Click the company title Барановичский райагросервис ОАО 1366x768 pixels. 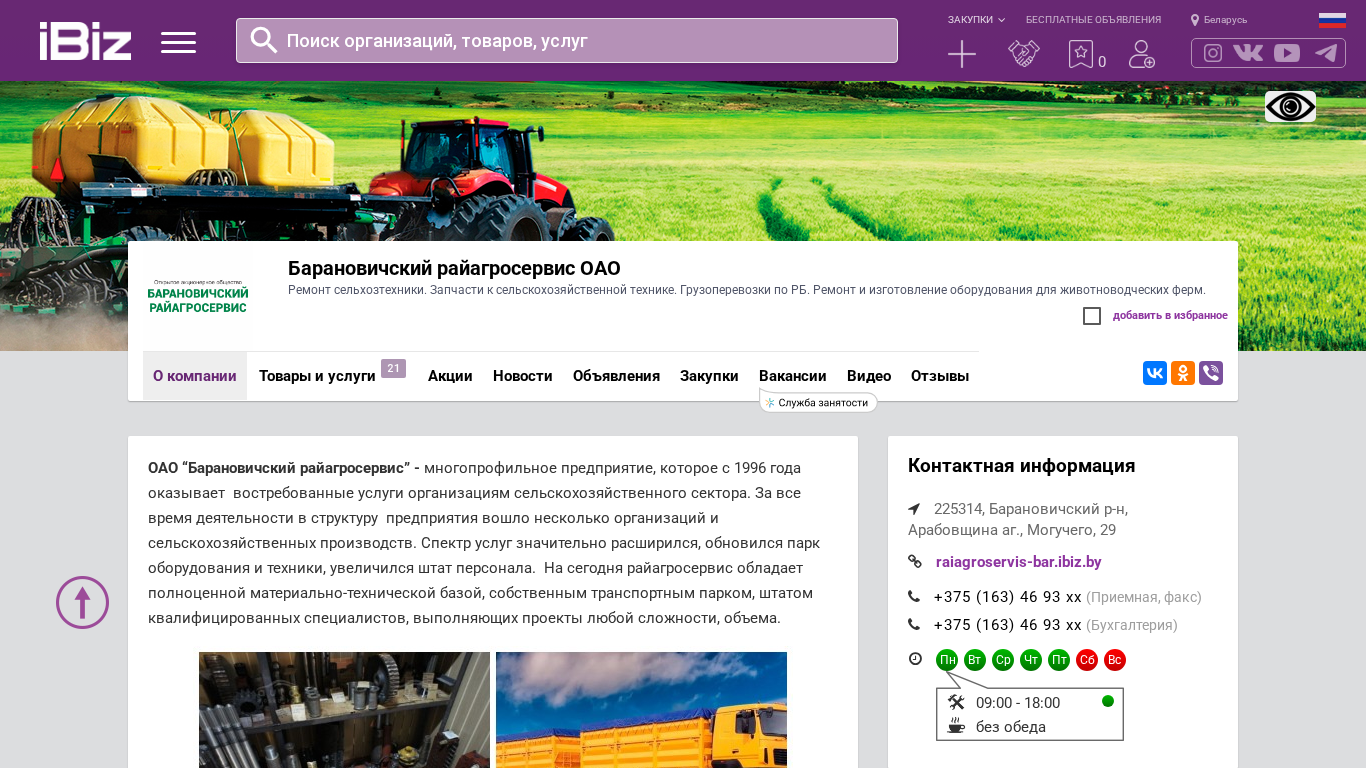454,268
